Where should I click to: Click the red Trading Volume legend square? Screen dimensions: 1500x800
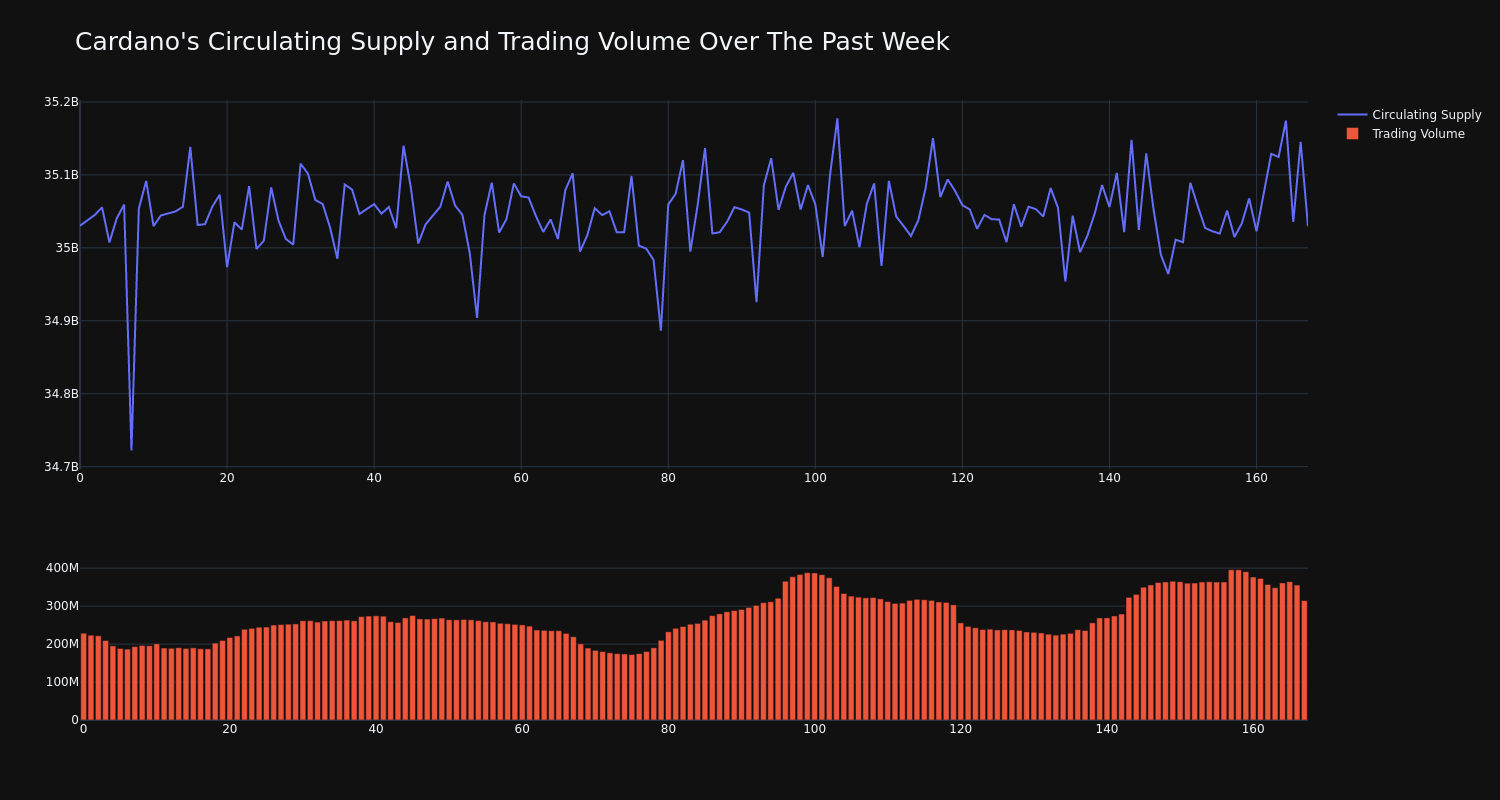(x=1352, y=134)
